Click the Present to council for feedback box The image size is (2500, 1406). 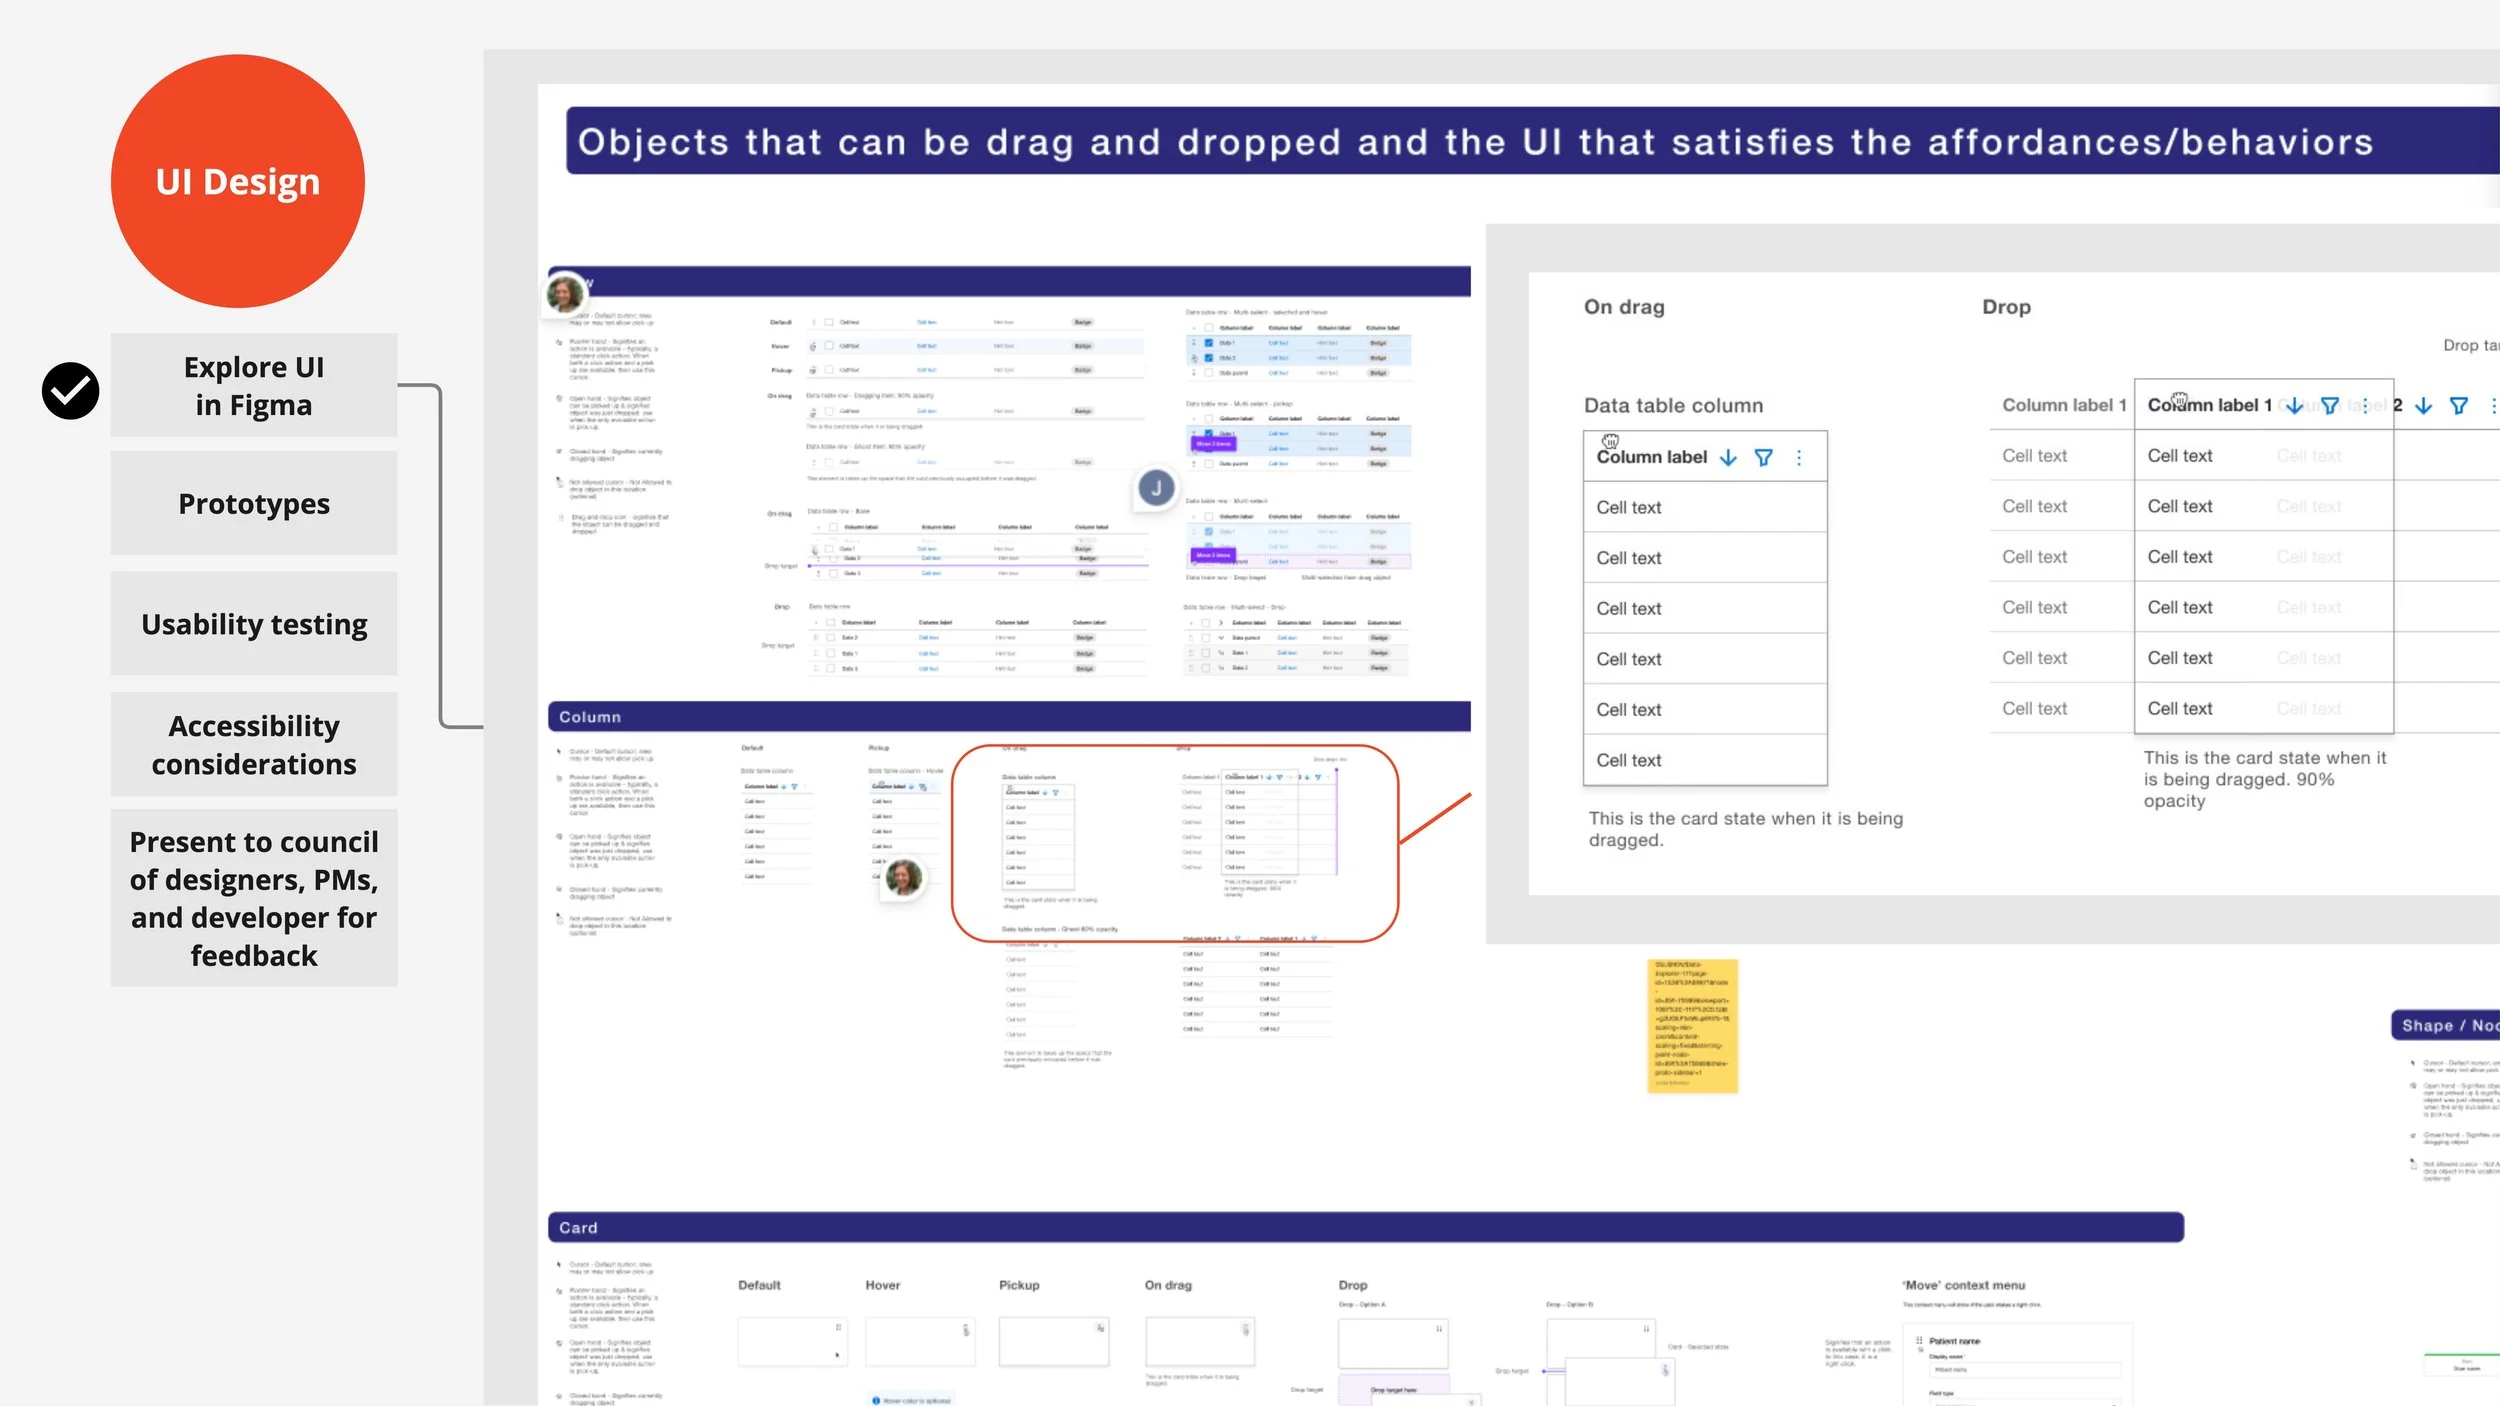point(254,898)
